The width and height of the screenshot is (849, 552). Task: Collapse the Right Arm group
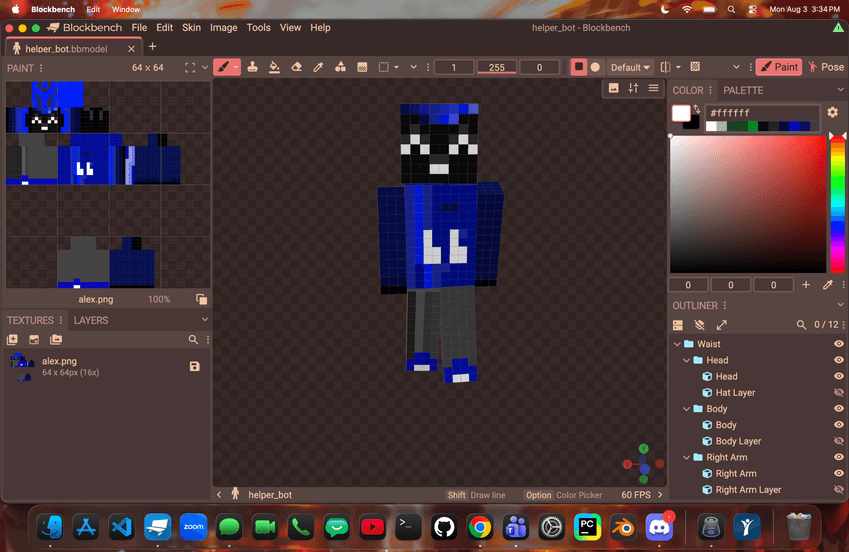coord(687,457)
